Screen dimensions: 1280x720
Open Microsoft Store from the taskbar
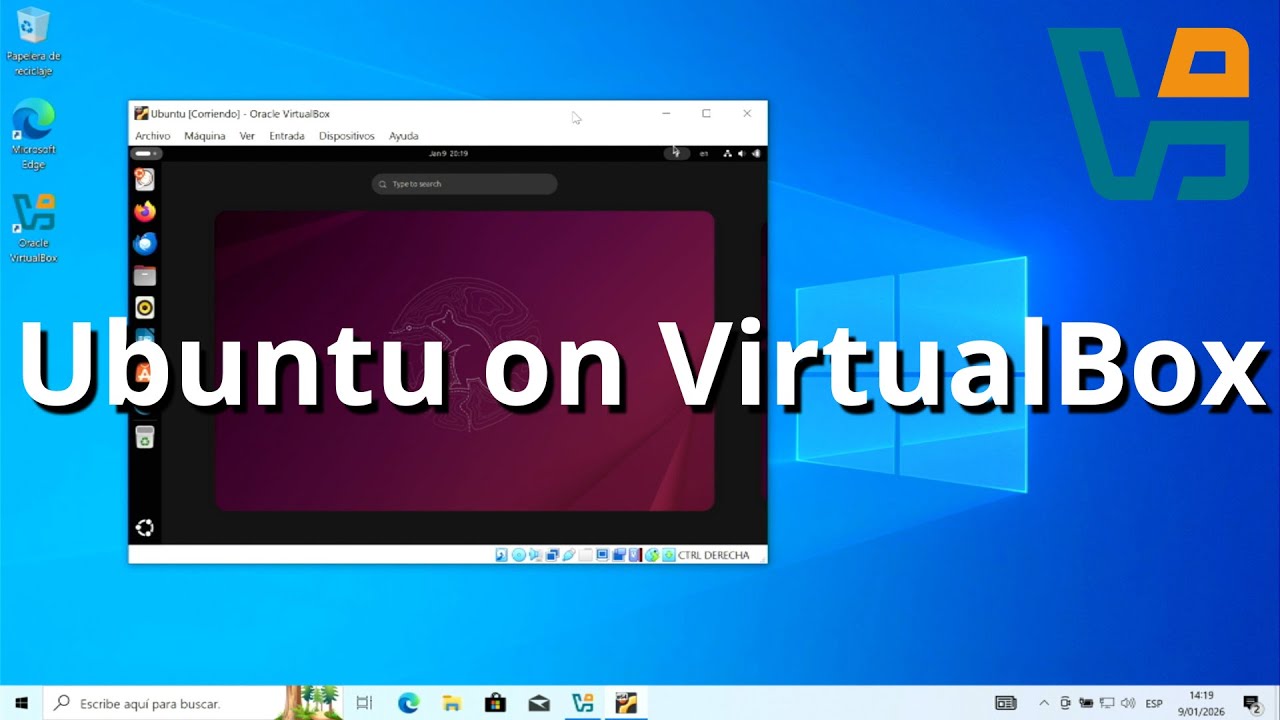coord(494,703)
